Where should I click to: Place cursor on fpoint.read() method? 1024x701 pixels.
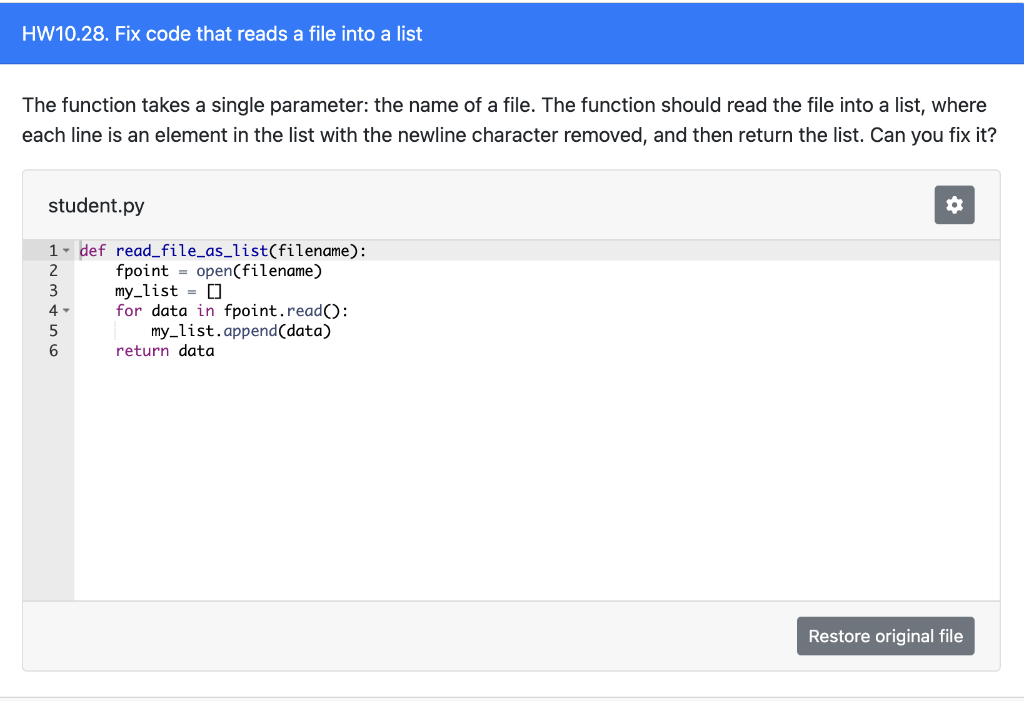(304, 311)
